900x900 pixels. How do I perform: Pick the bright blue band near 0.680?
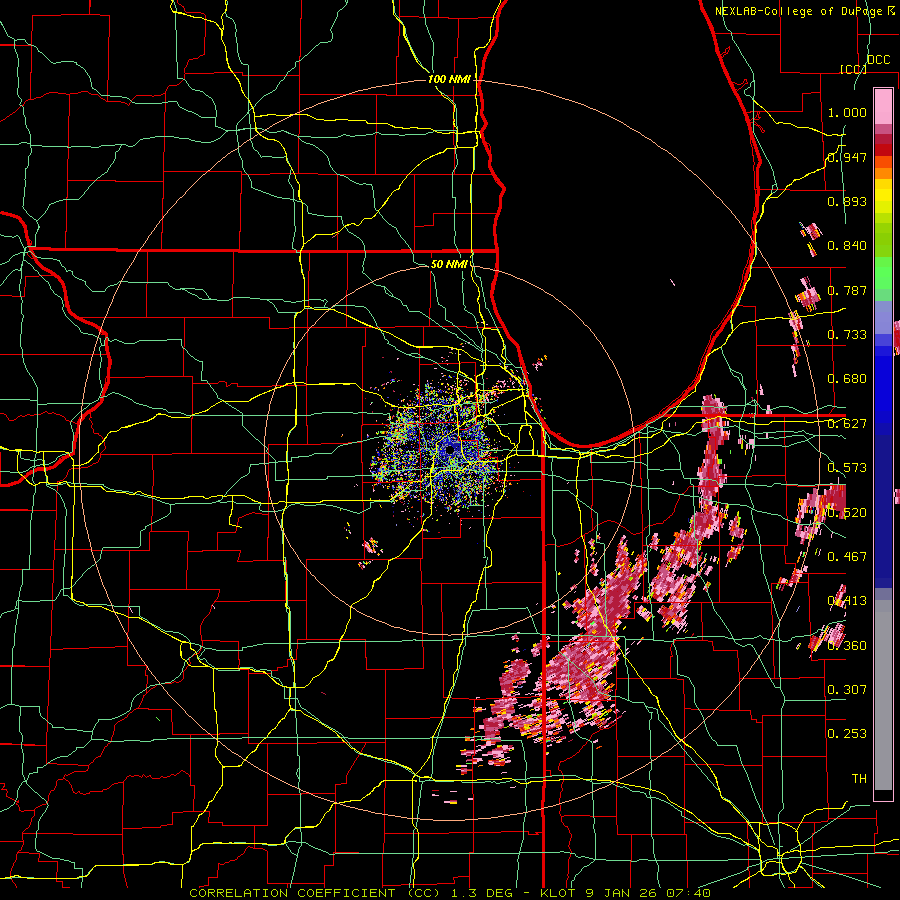point(883,385)
